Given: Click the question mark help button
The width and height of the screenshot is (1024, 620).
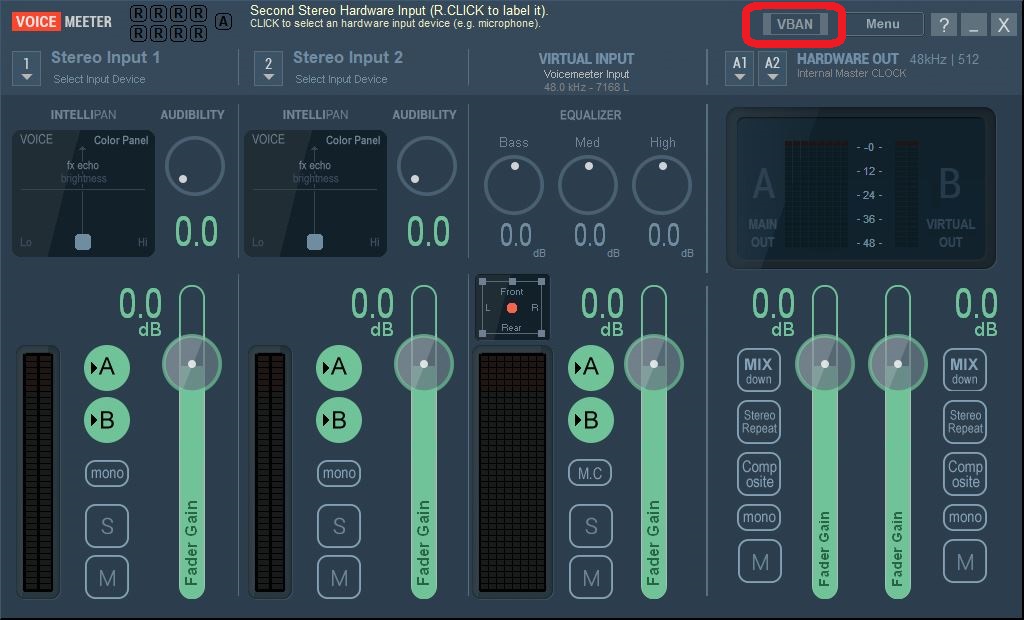Looking at the screenshot, I should tap(944, 25).
